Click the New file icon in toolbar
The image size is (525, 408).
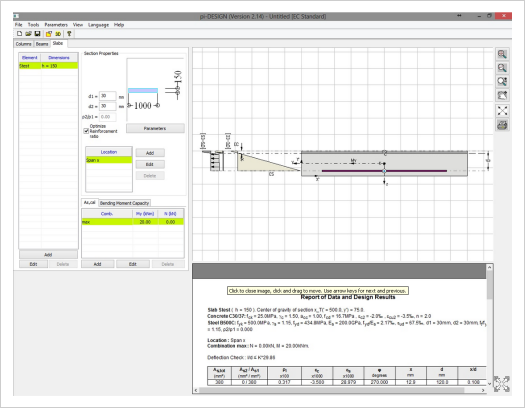(19, 33)
